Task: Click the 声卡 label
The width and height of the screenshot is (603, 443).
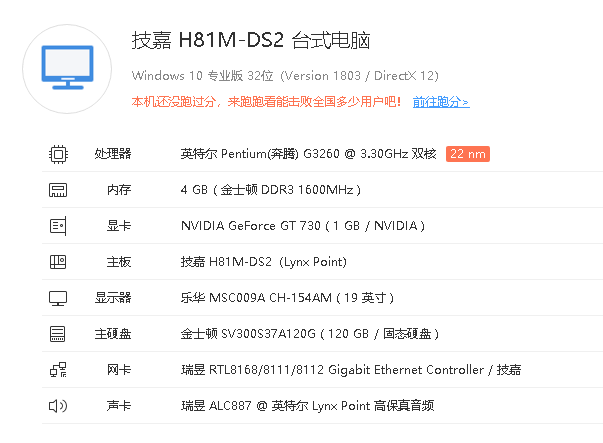Action: (x=119, y=406)
